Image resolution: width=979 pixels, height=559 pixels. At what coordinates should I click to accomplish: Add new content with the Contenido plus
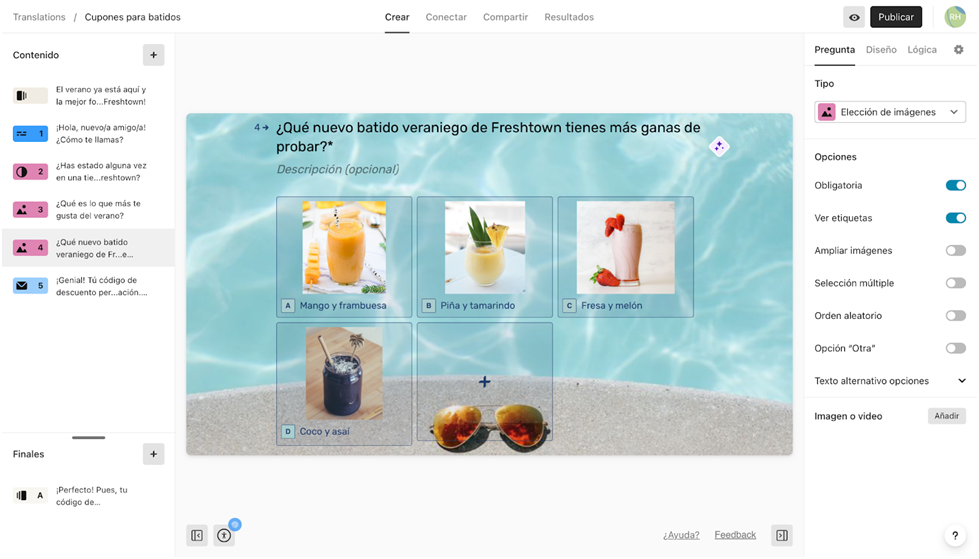(x=154, y=55)
